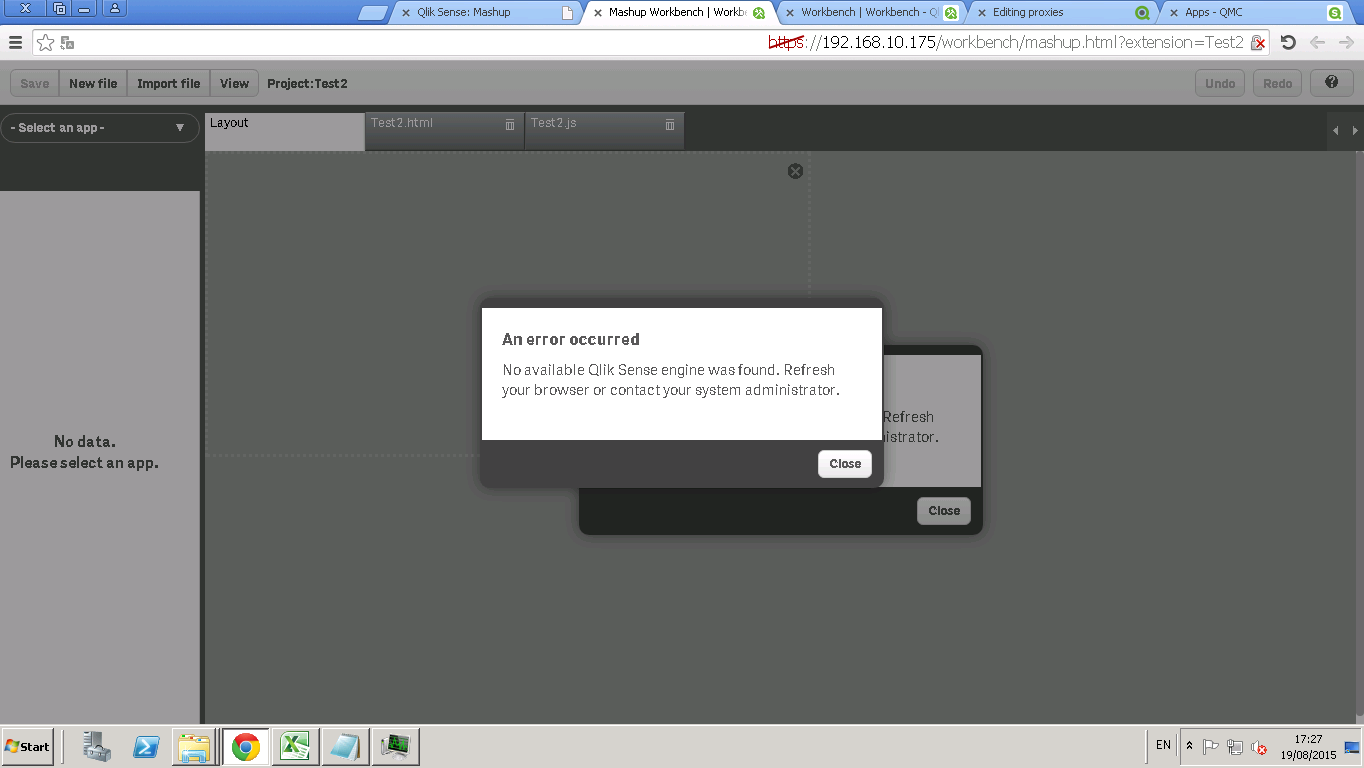Click the New file button
1364x768 pixels.
(93, 83)
